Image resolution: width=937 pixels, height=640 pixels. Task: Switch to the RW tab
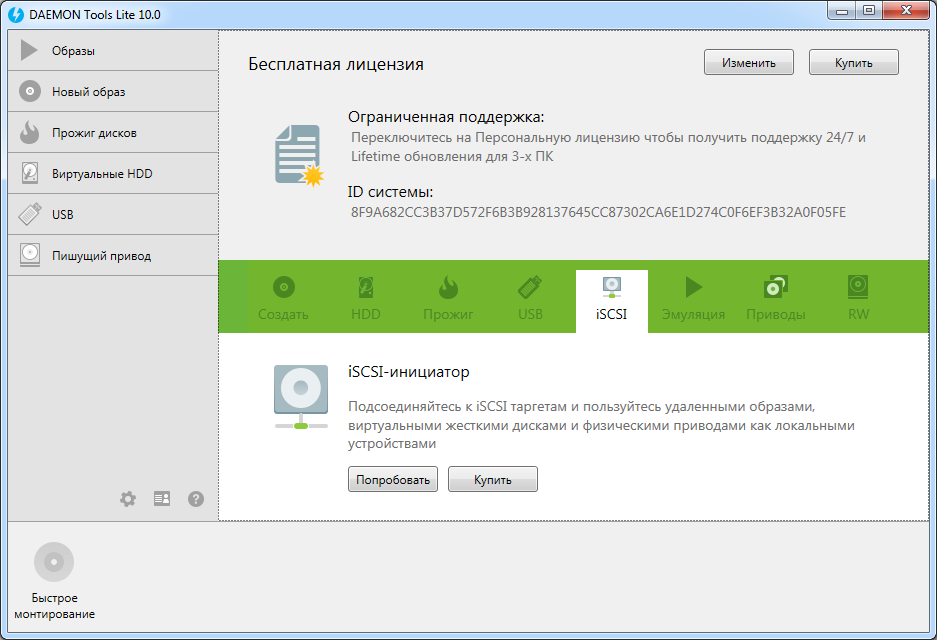point(858,298)
